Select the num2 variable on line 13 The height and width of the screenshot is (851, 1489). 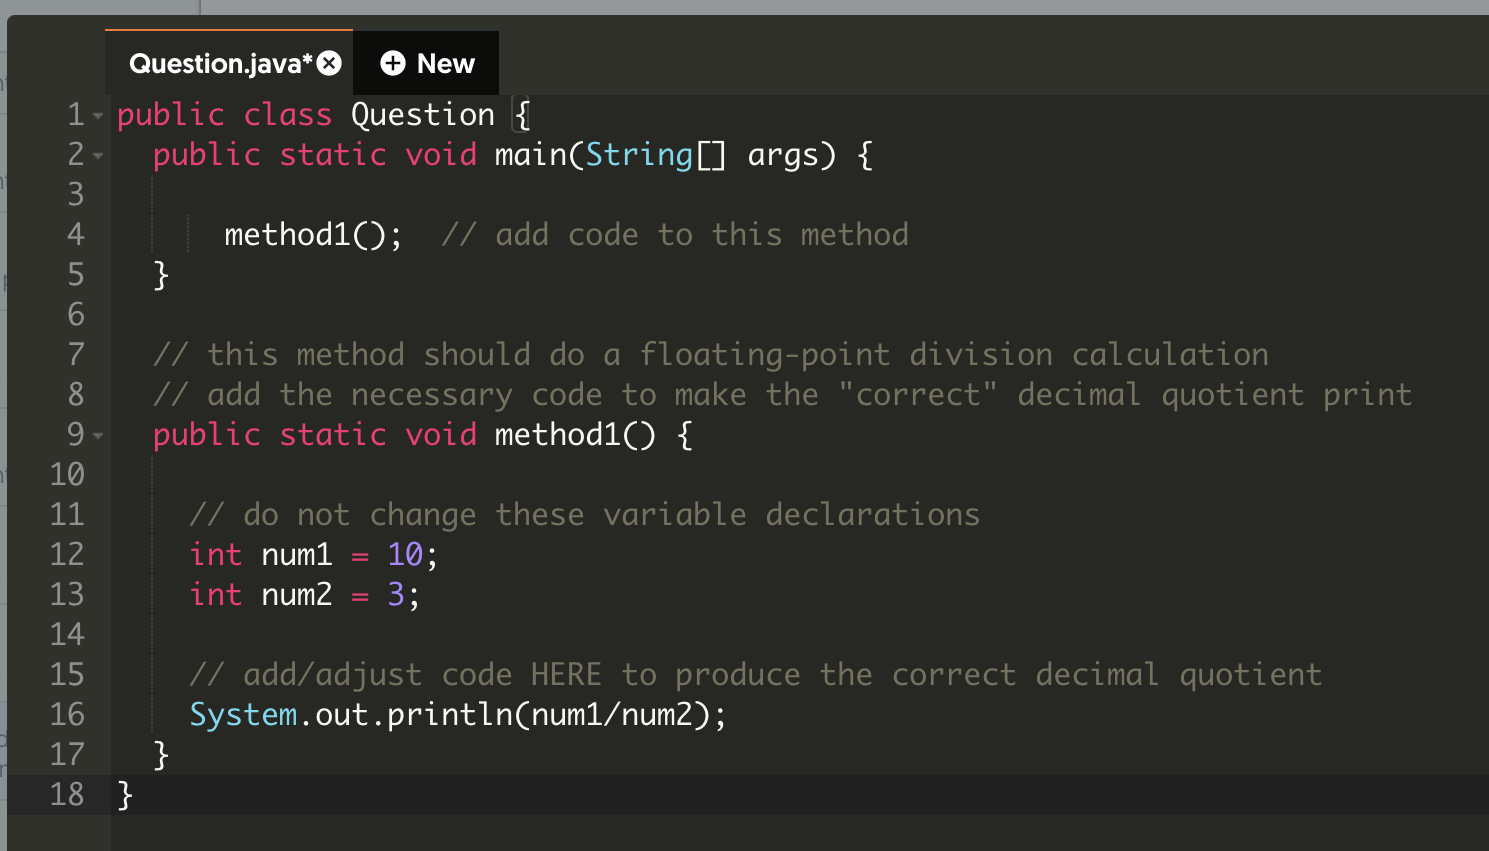point(297,594)
